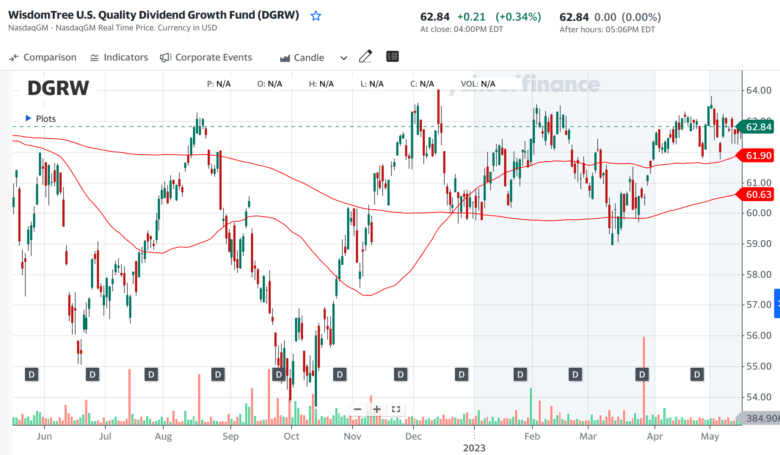Viewport: 780px width, 455px height.
Task: Add DGRW to watchlist with star icon
Action: pyautogui.click(x=316, y=16)
